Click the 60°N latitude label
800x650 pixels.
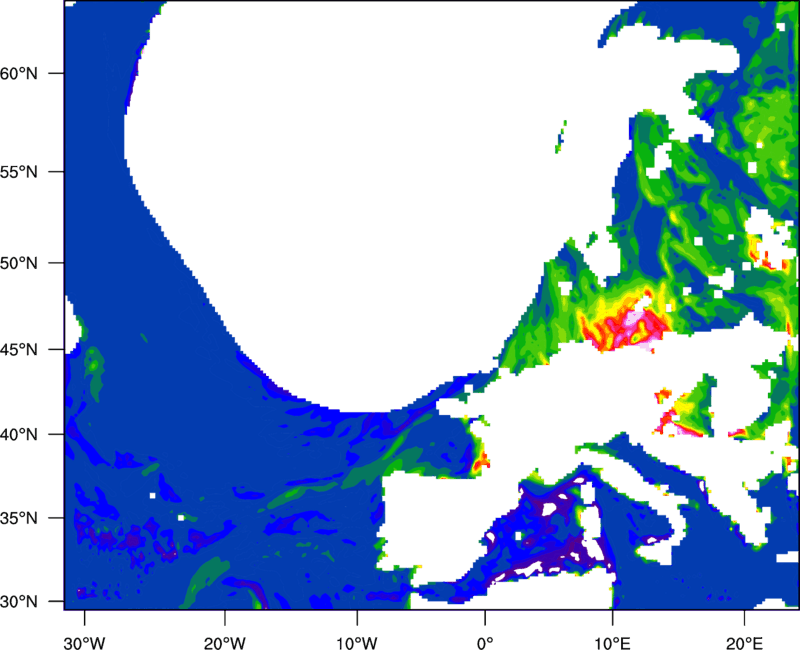[x=19, y=73]
